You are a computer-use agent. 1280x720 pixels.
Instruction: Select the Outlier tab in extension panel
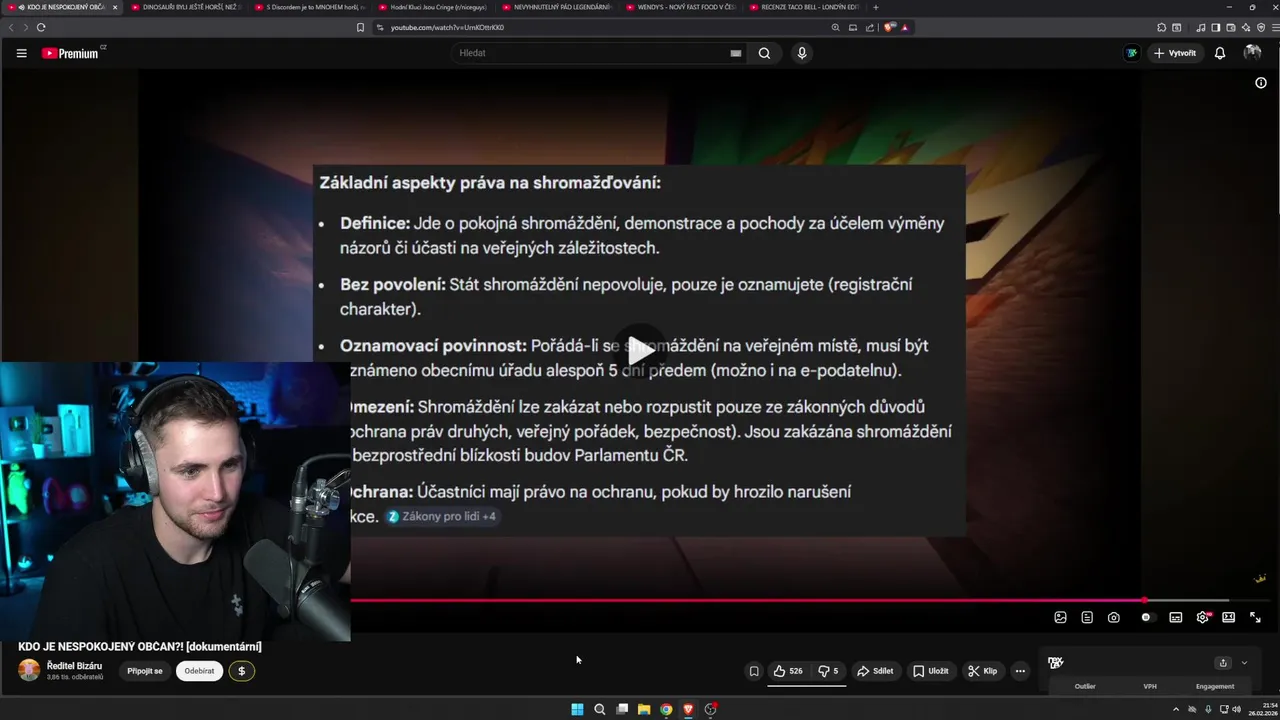[1085, 686]
